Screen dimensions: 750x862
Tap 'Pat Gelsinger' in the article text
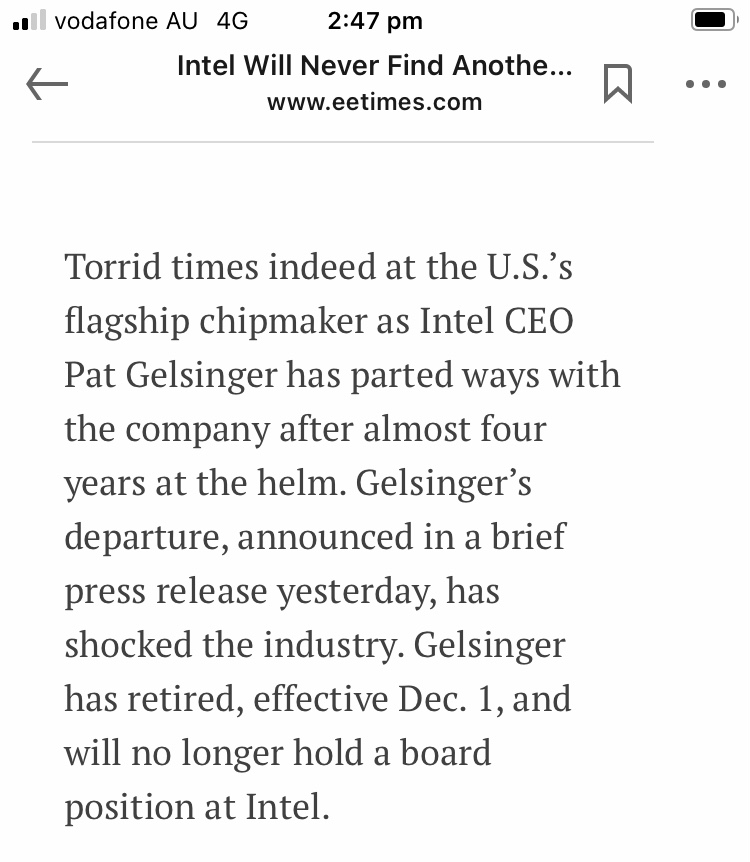[171, 377]
